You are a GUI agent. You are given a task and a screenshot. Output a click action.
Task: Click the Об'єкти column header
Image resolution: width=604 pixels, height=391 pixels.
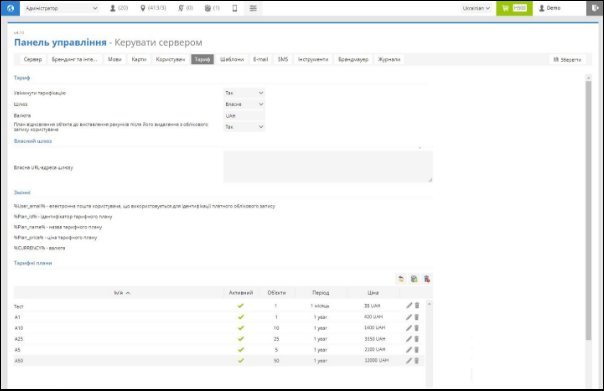277,293
